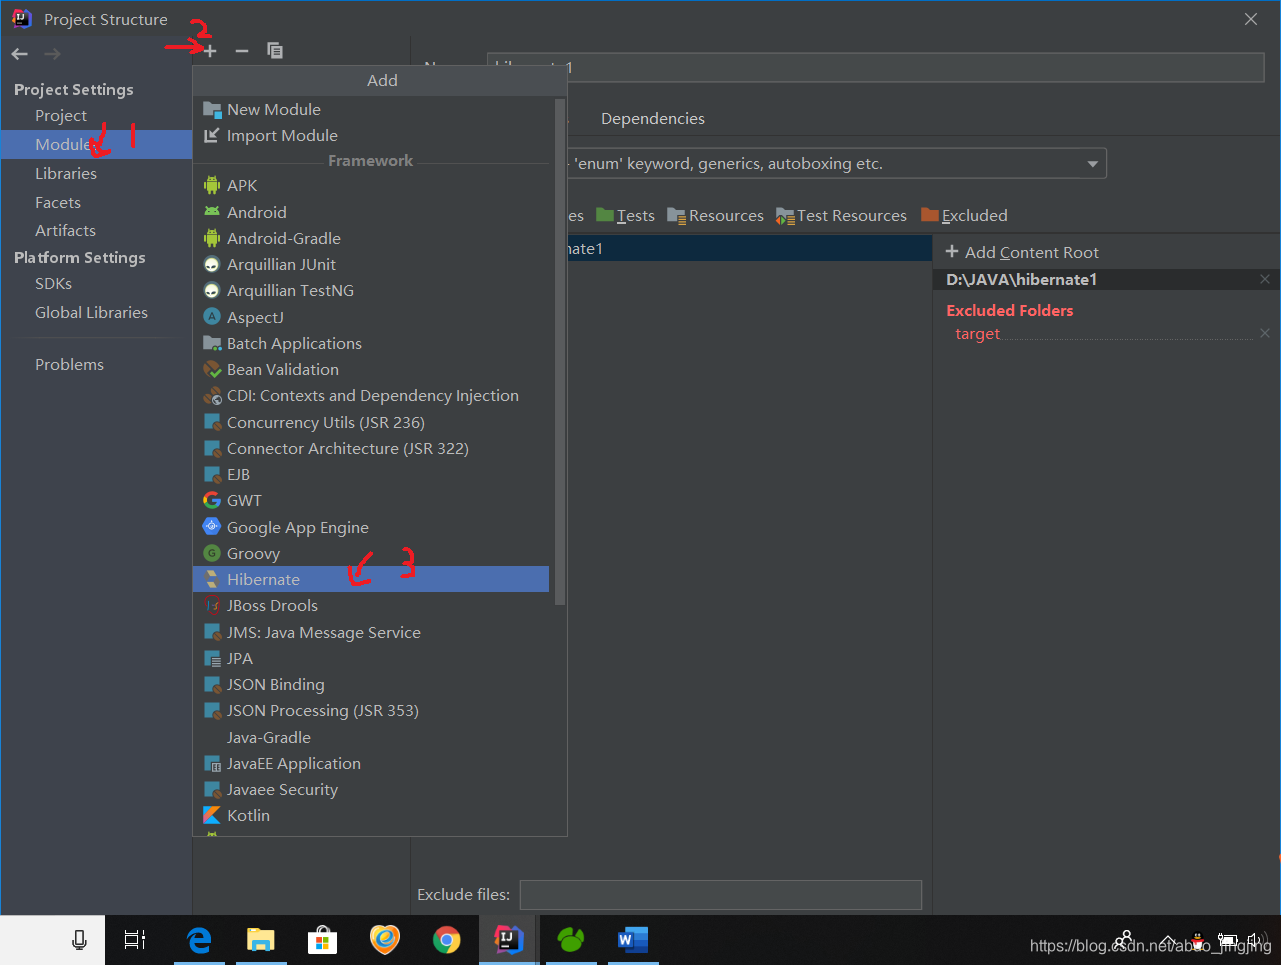The width and height of the screenshot is (1281, 965).
Task: Click the Exclude files input field
Action: click(x=720, y=895)
